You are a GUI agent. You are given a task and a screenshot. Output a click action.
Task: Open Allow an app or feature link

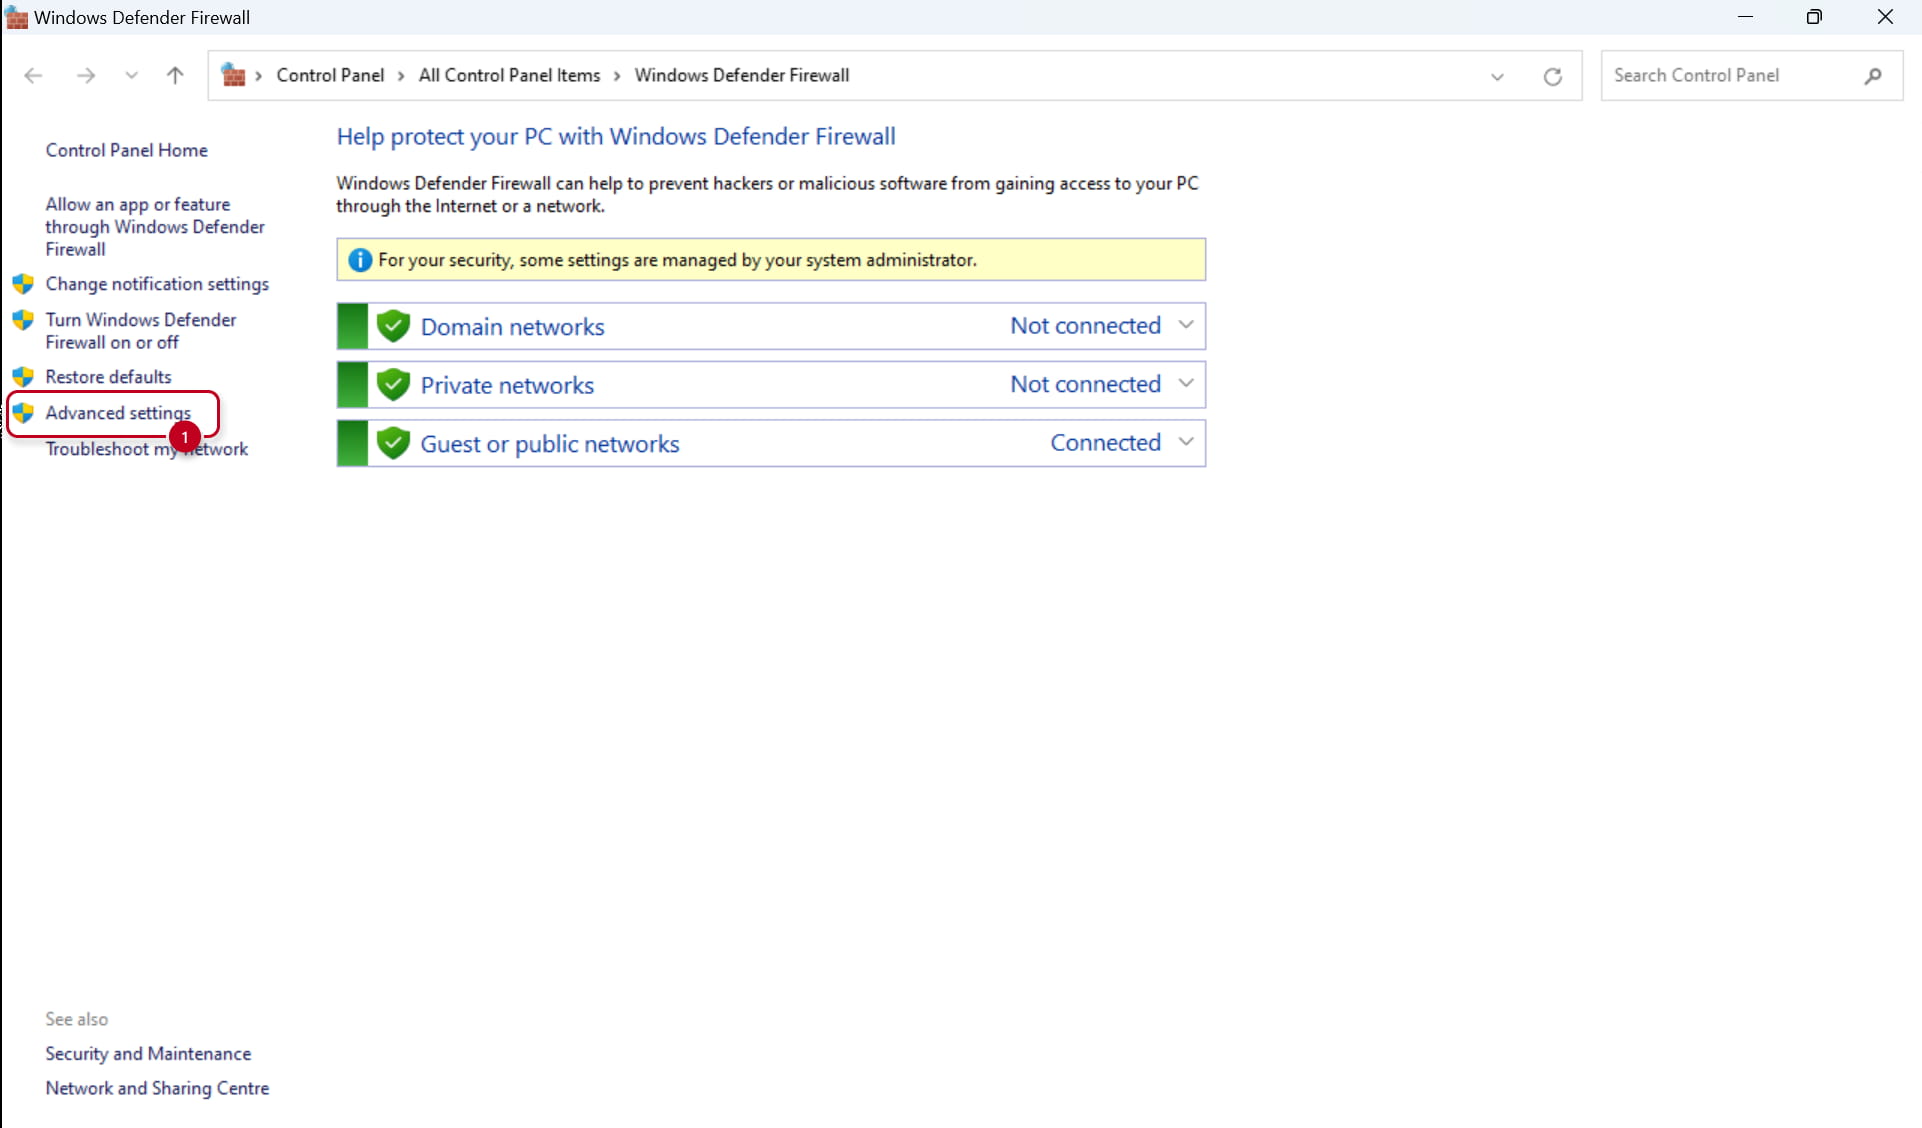point(155,227)
